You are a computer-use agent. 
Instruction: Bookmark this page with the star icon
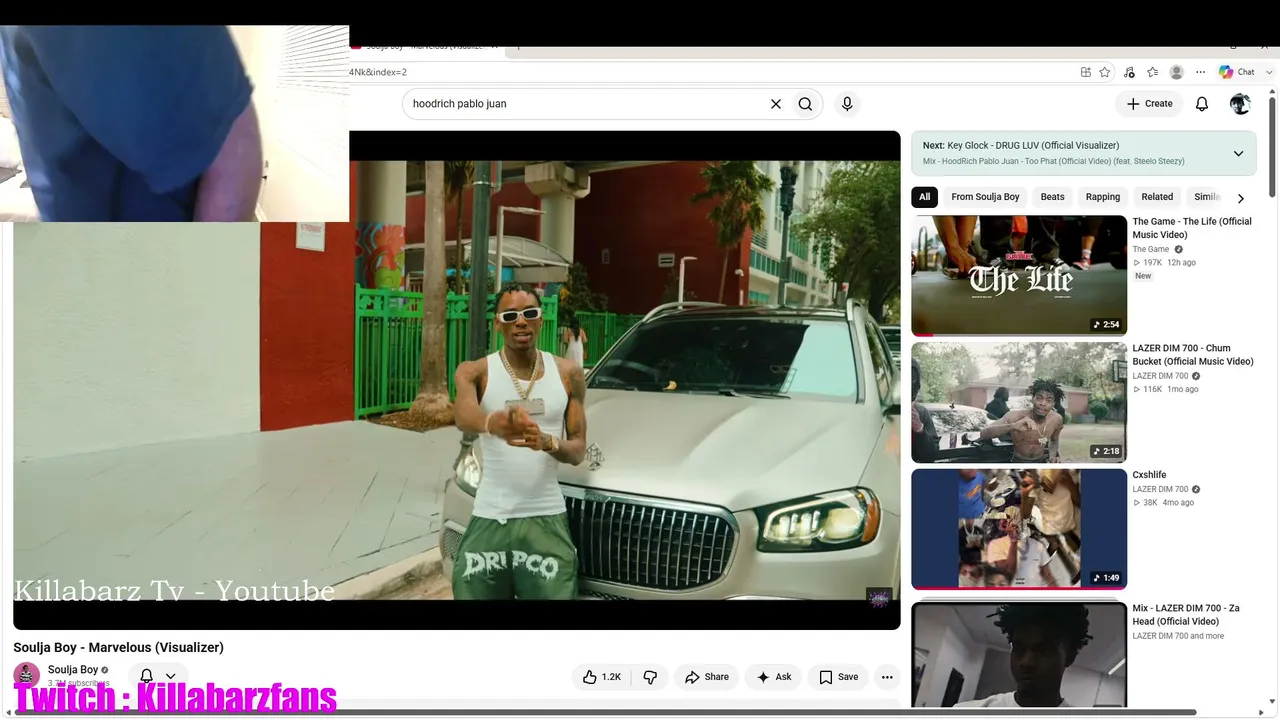(x=1105, y=72)
